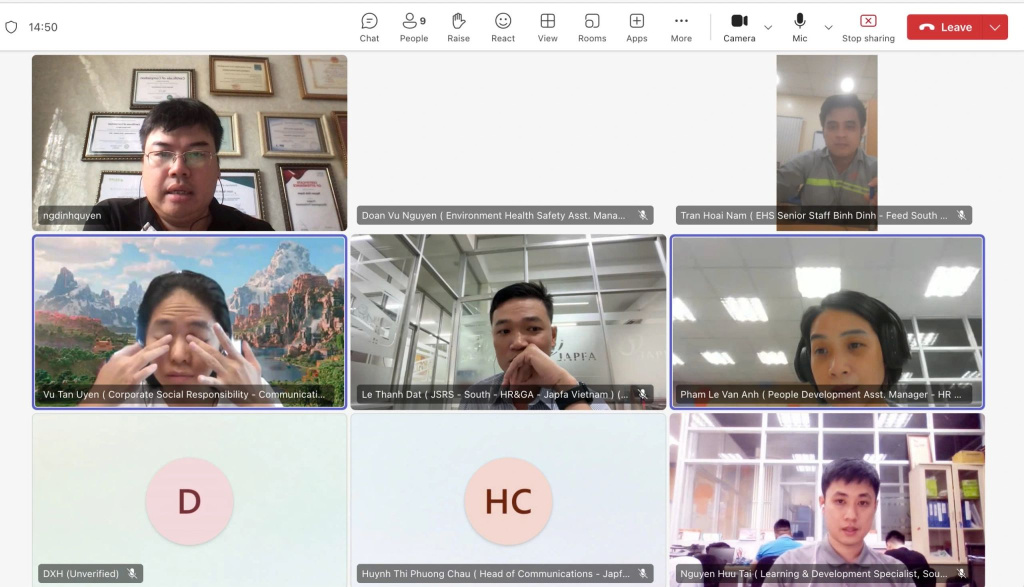Viewport: 1024px width, 587px height.
Task: Select ngdinhquyen's video tile
Action: [x=189, y=142]
